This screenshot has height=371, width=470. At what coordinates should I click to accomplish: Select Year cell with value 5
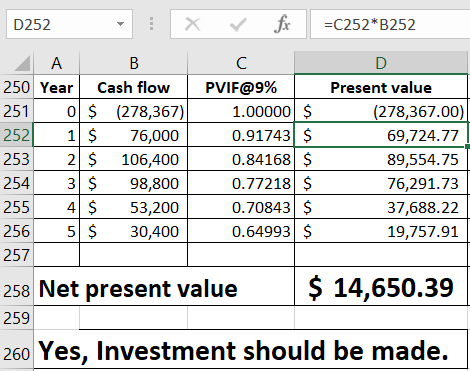click(x=57, y=231)
